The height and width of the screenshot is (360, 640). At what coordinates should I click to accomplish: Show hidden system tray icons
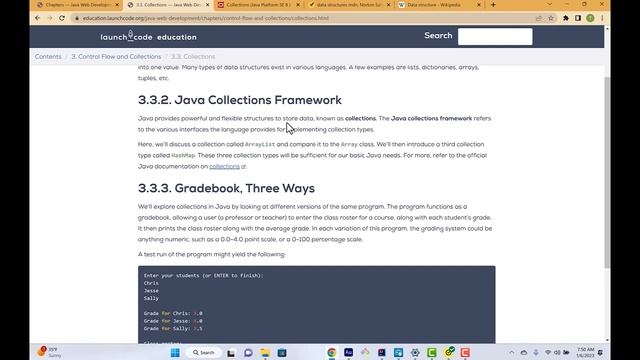(511, 353)
